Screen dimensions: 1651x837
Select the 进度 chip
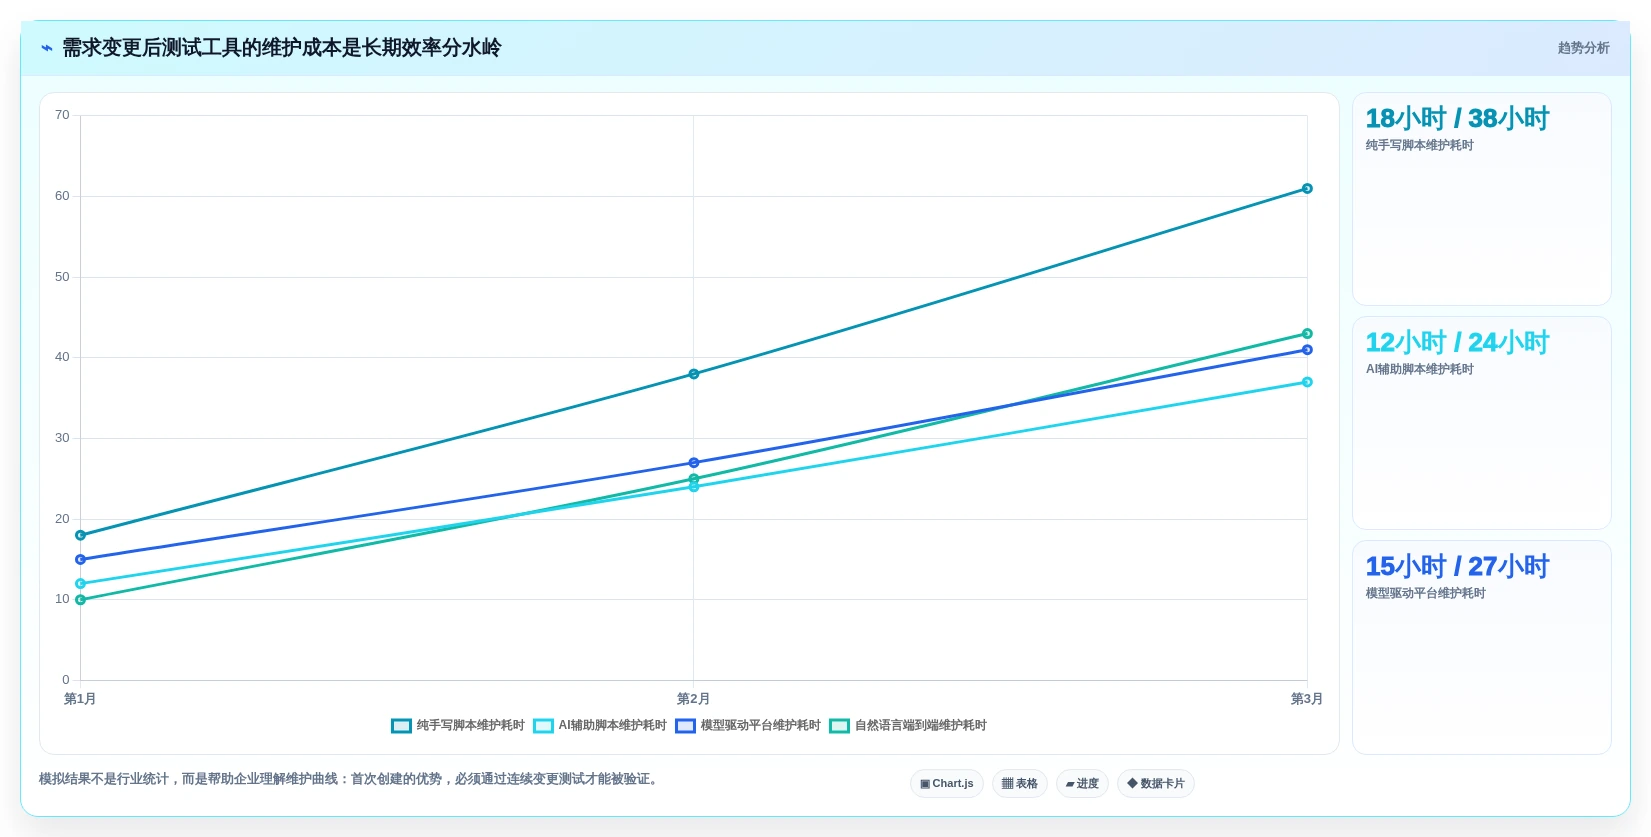point(1082,783)
